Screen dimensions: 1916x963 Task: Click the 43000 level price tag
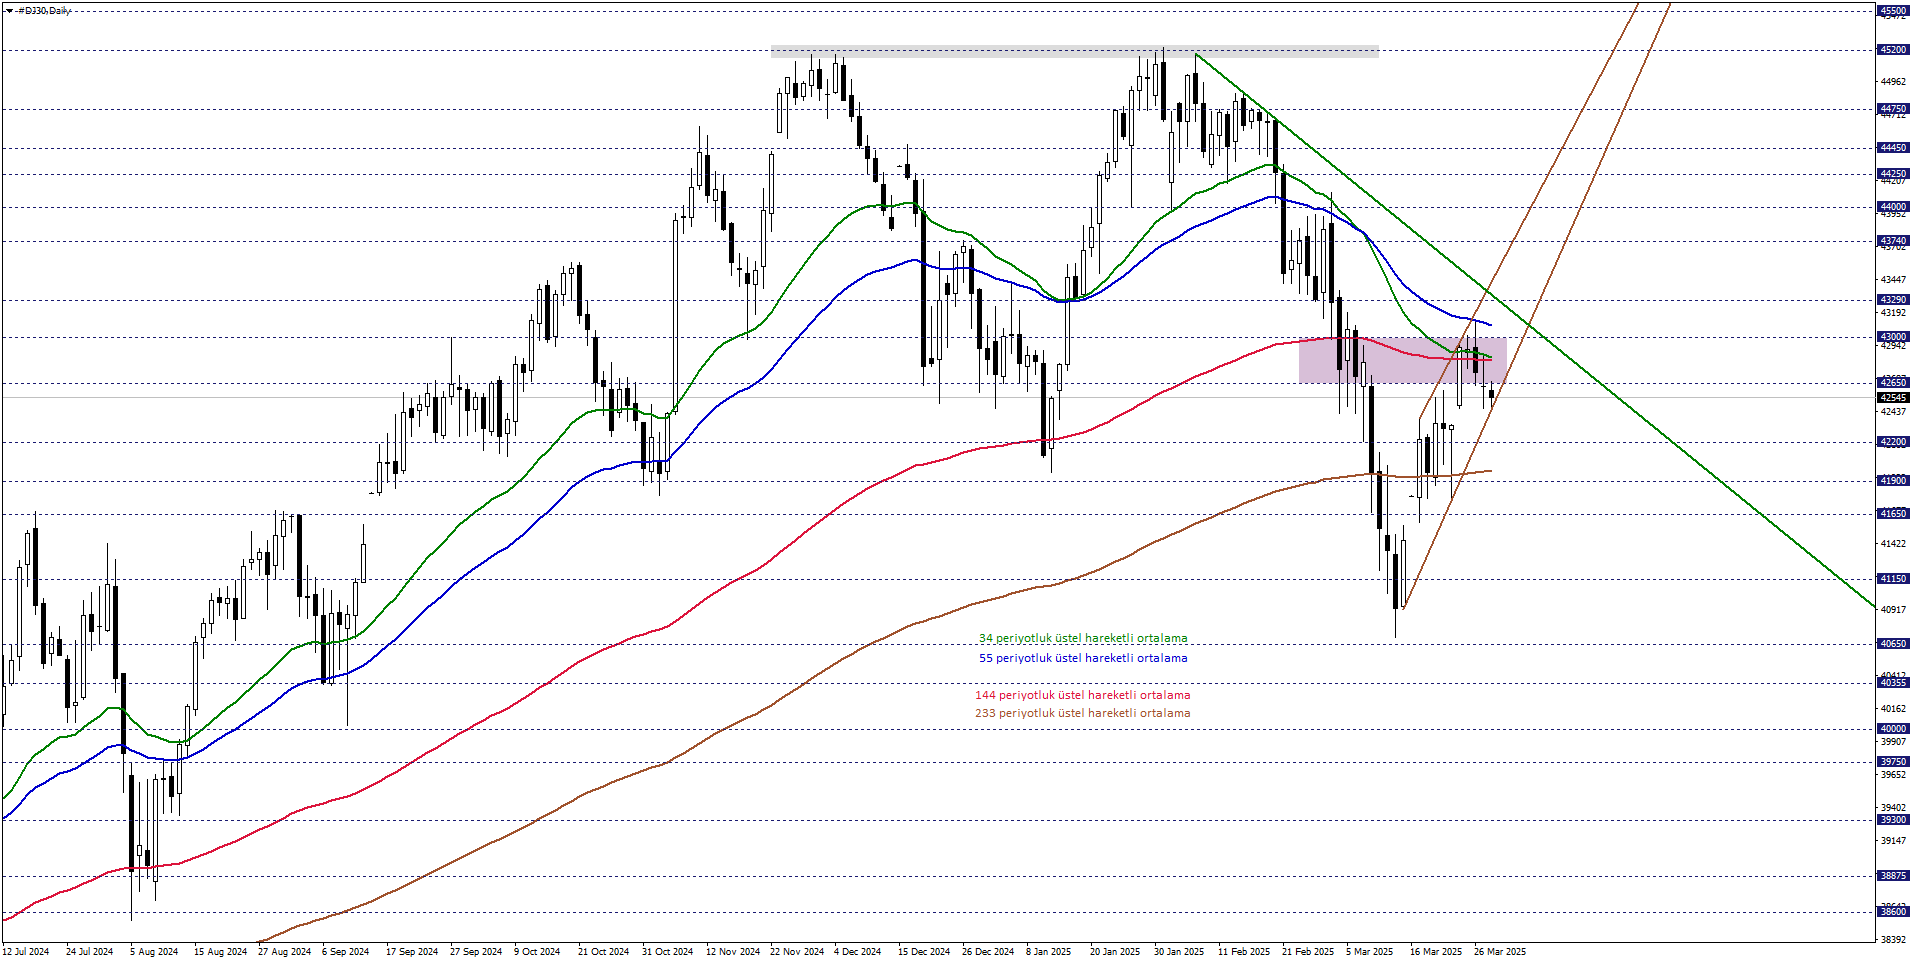coord(1893,337)
